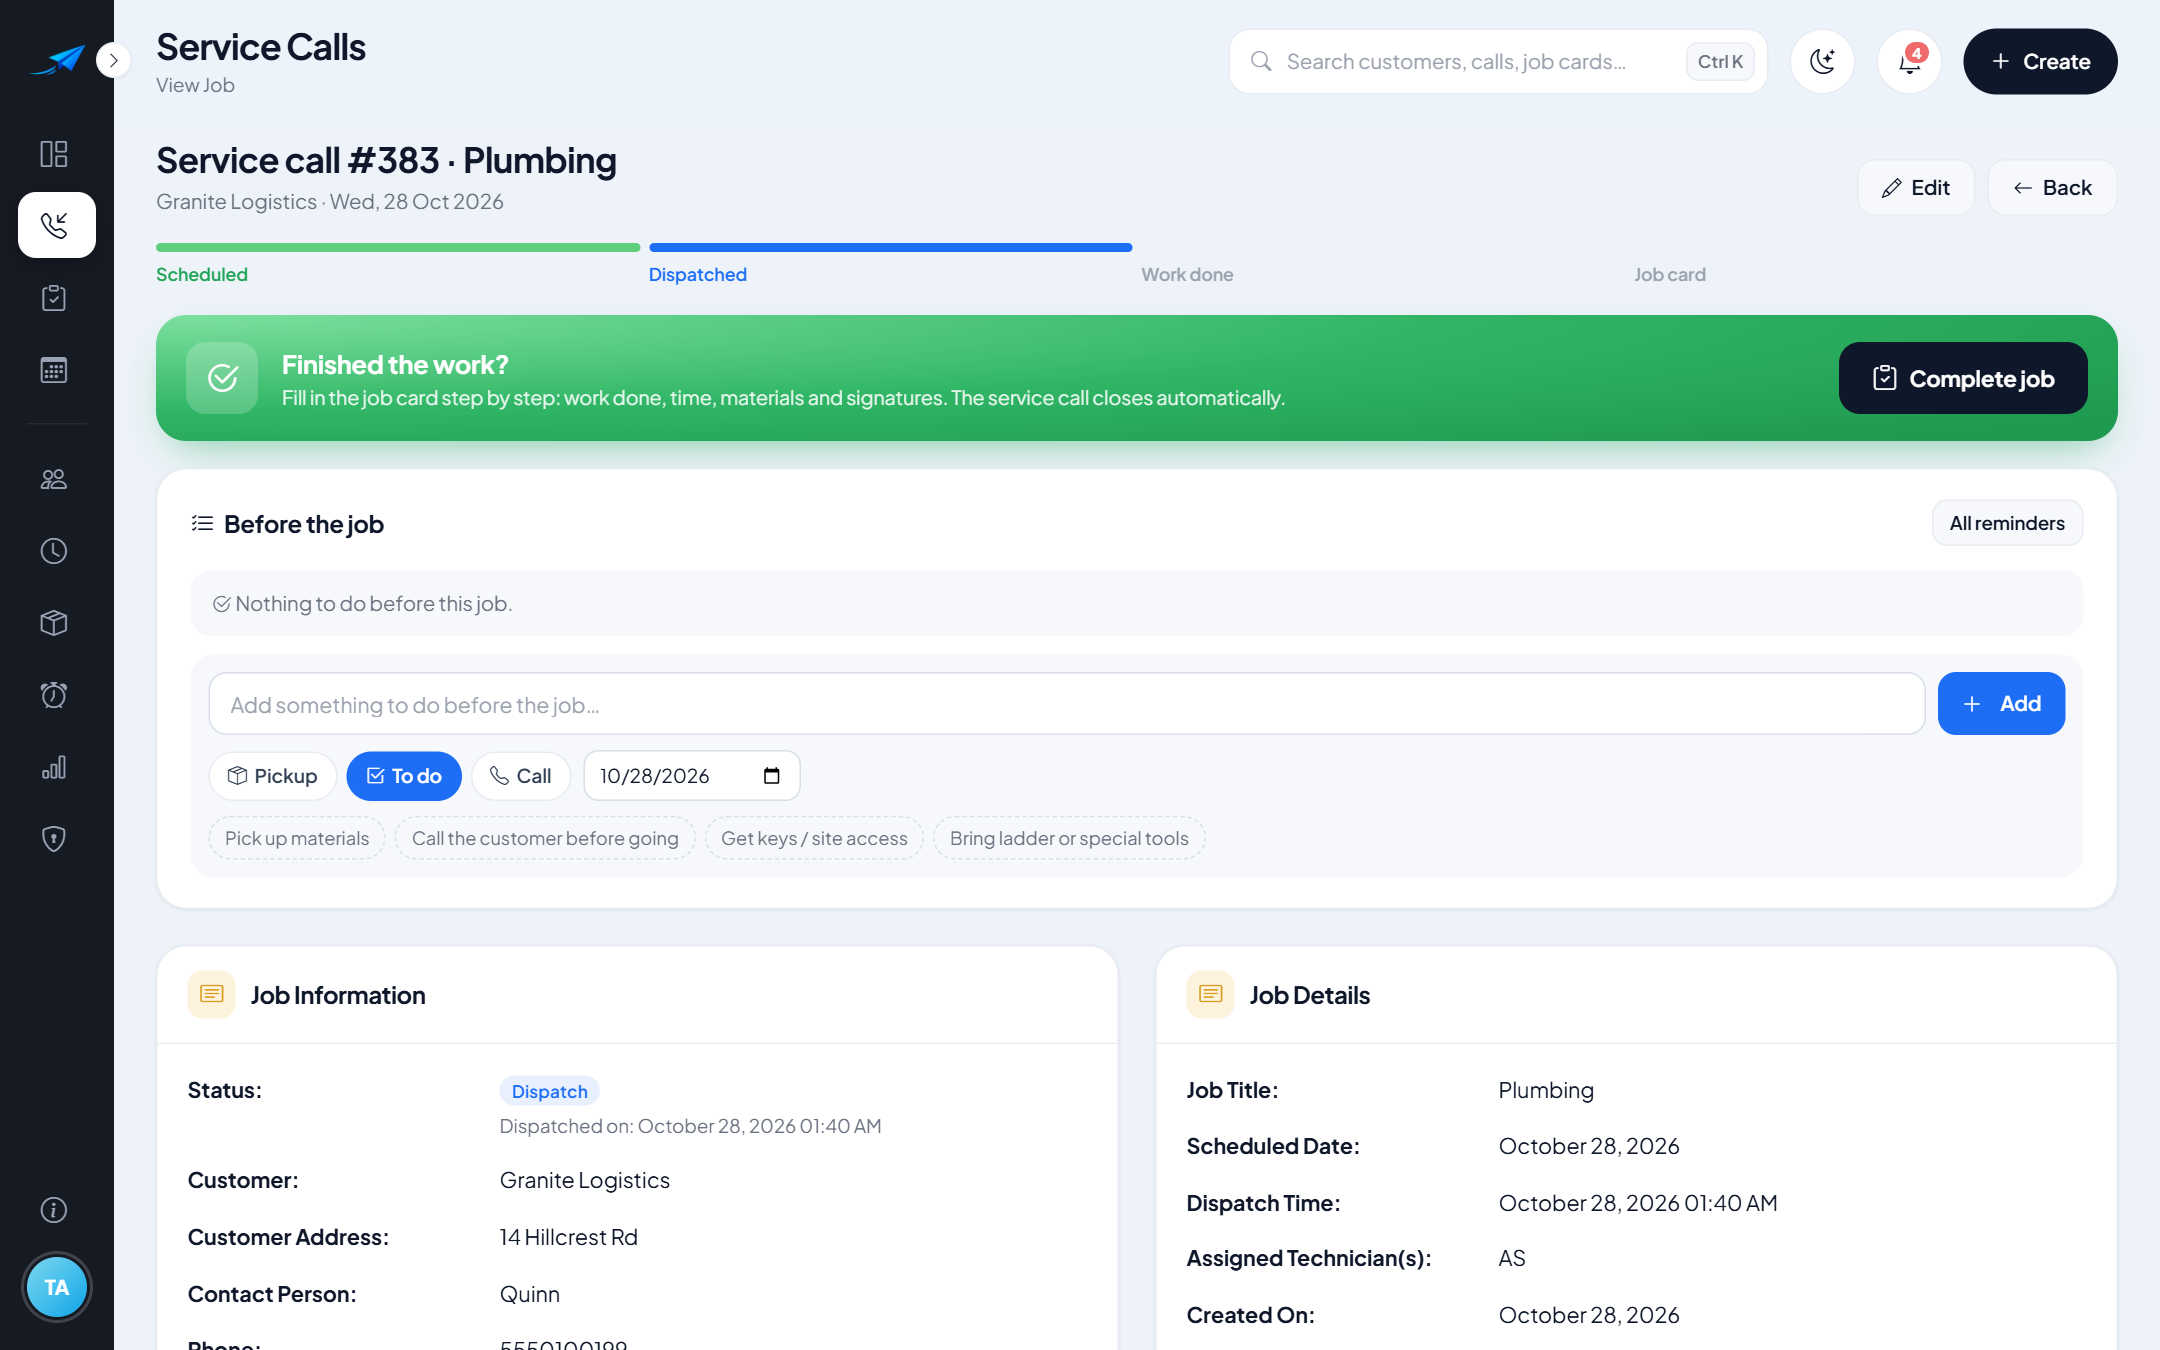Click the 10/28/2026 date field

point(691,776)
